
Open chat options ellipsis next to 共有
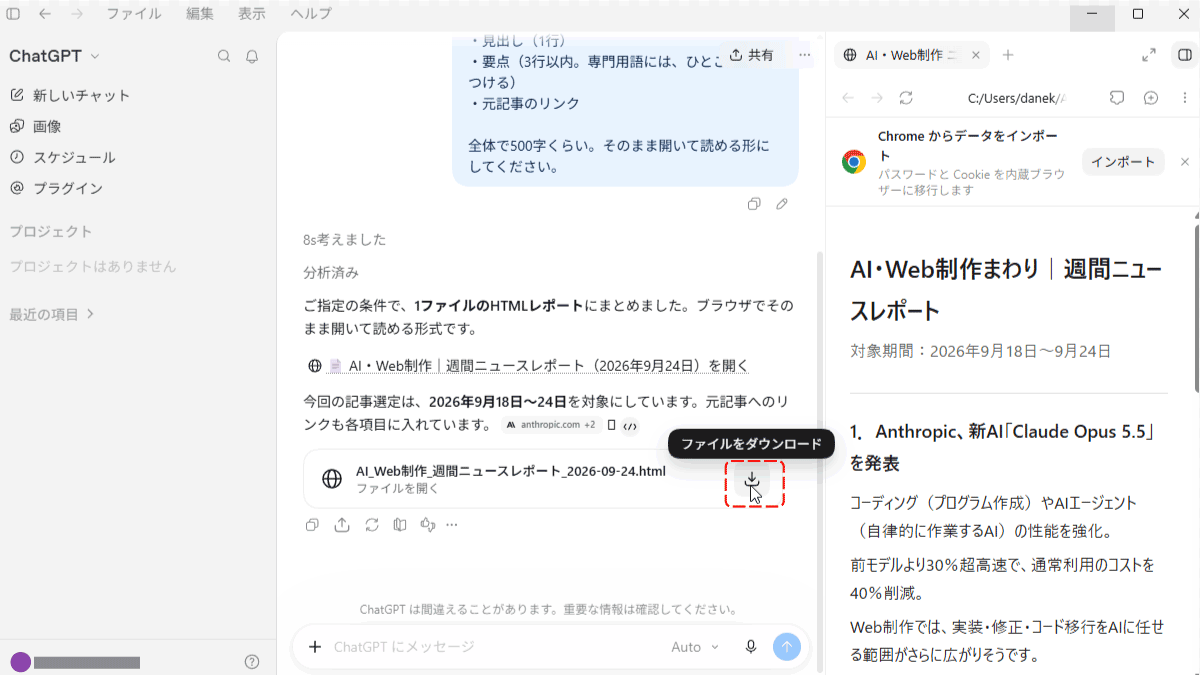tap(805, 55)
